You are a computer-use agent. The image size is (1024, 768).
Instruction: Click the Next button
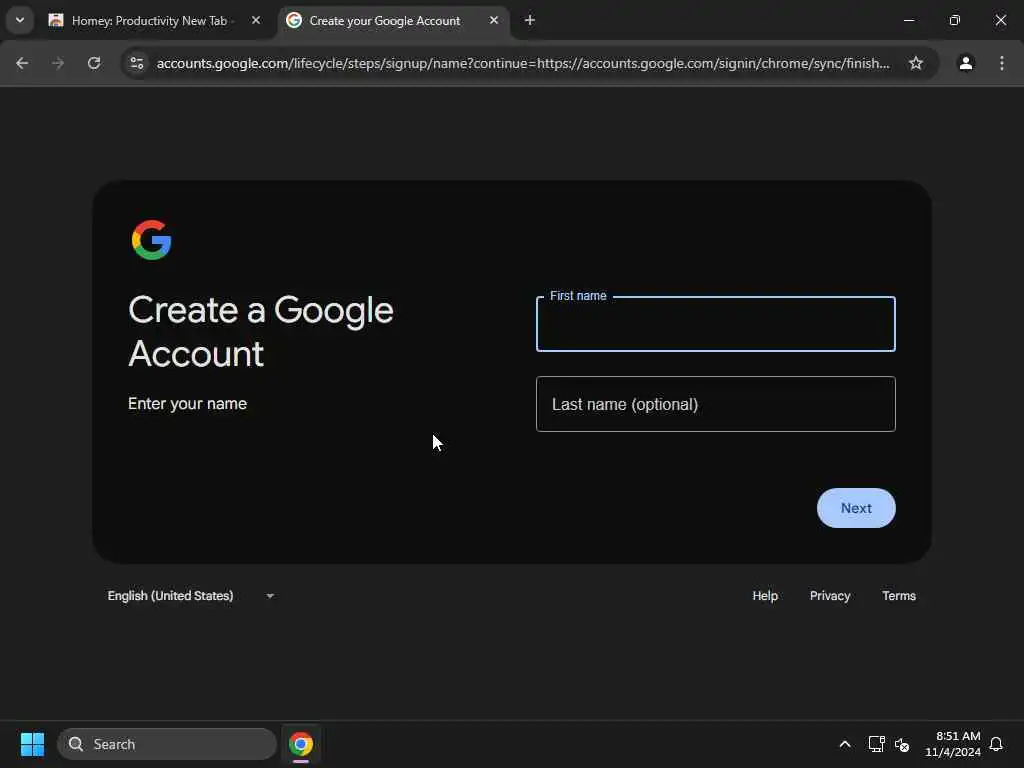coord(856,508)
